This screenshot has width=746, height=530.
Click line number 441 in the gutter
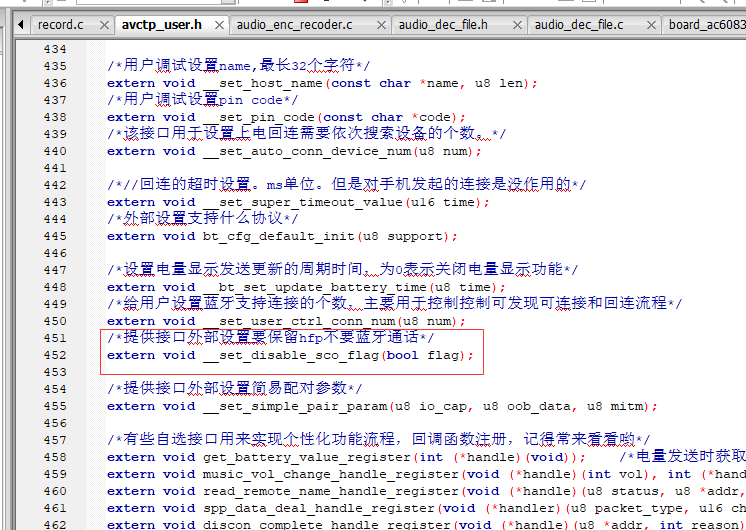coord(55,168)
